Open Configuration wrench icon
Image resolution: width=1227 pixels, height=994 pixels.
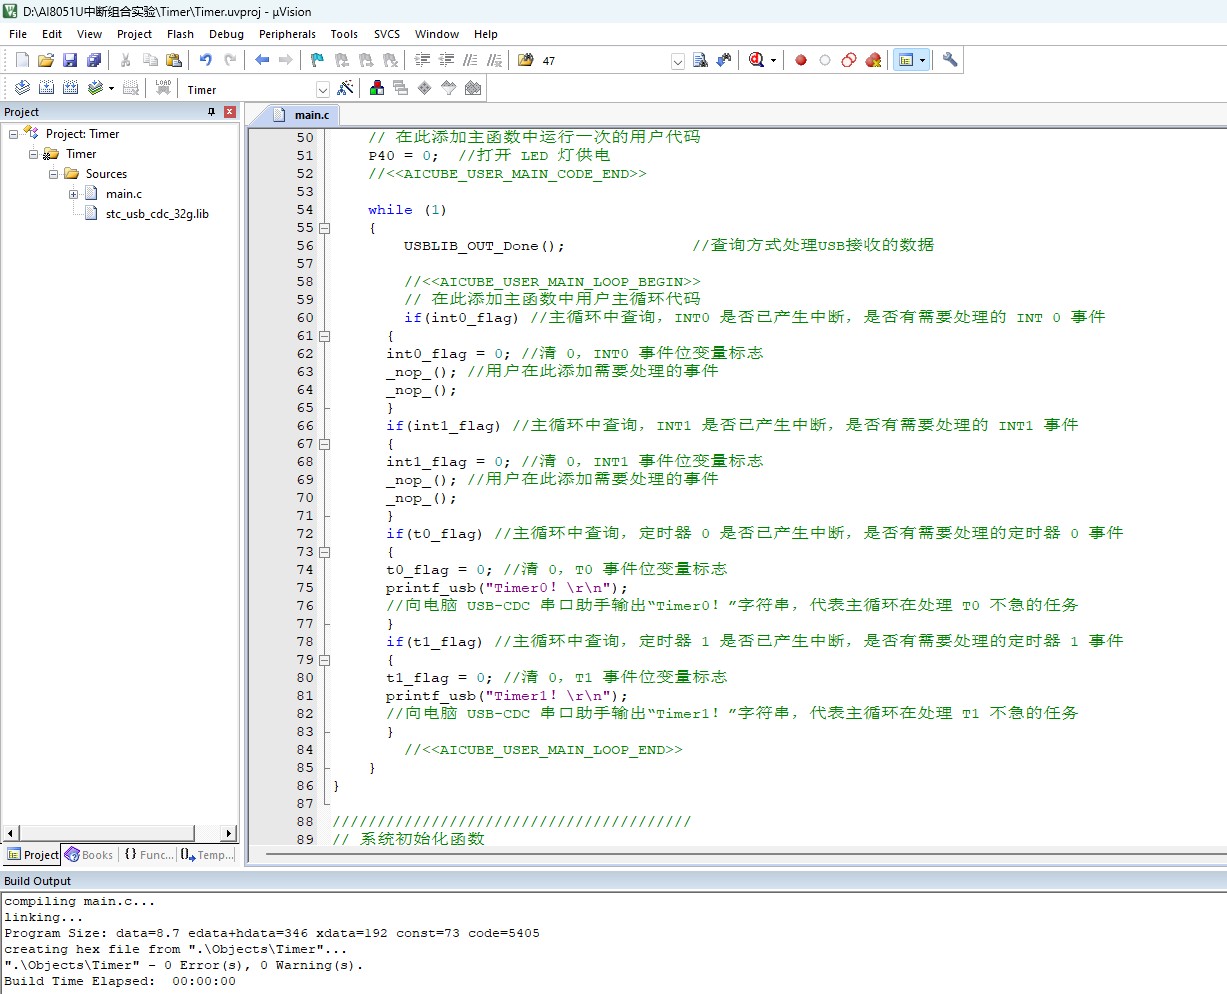(x=950, y=60)
